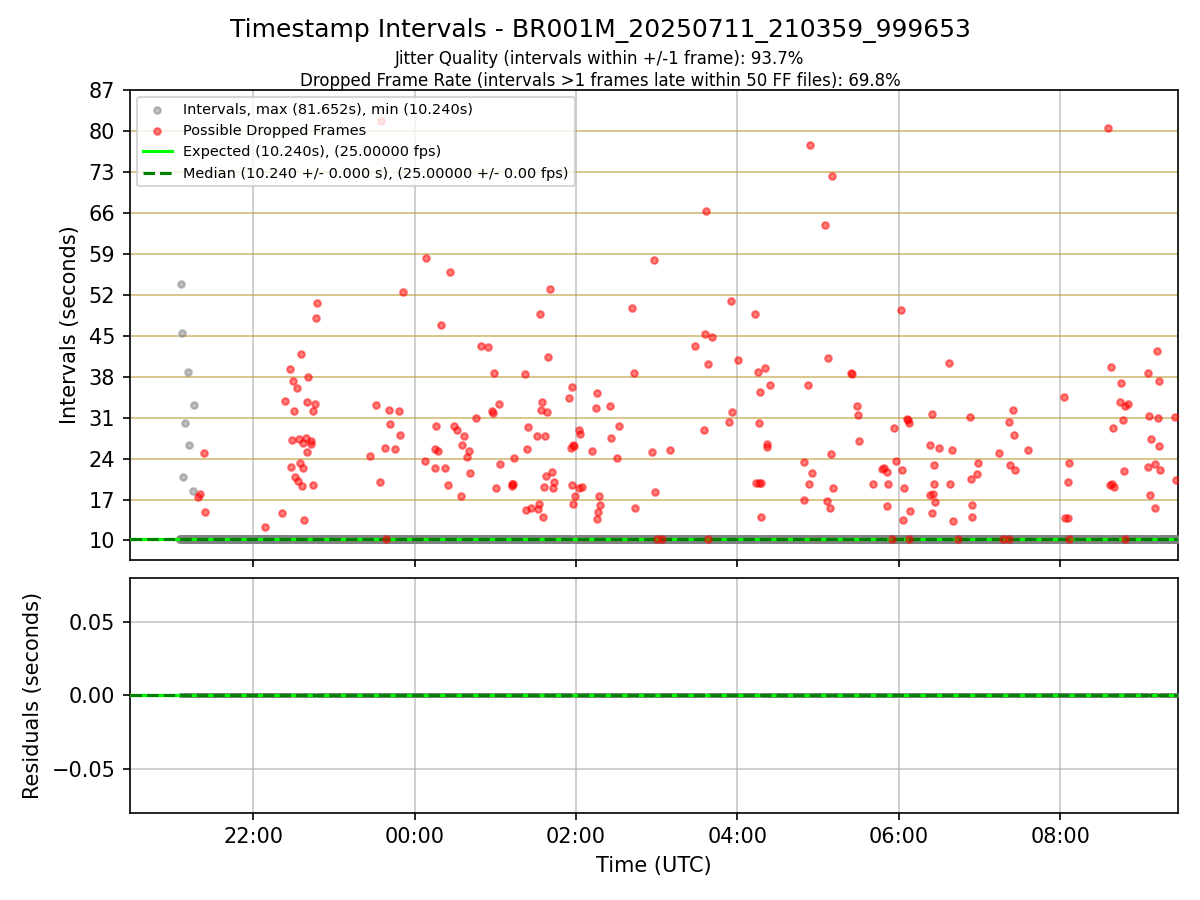Click the red point at 66 seconds near 03:40
The height and width of the screenshot is (900, 1200).
click(x=706, y=211)
